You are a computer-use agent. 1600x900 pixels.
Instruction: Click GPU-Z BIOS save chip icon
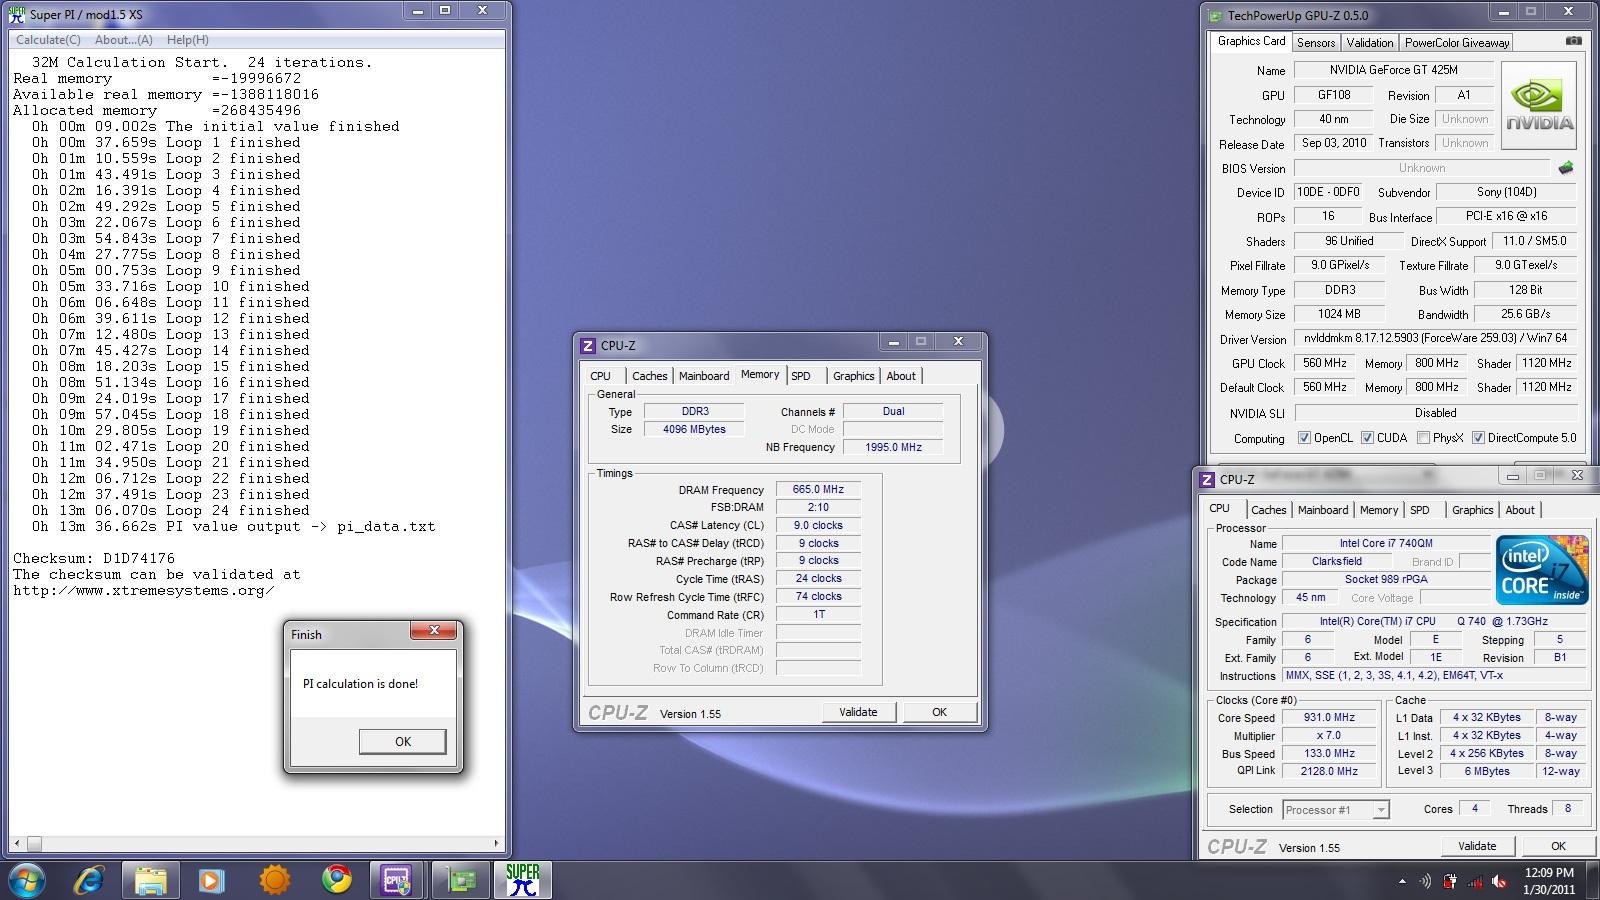[1566, 168]
